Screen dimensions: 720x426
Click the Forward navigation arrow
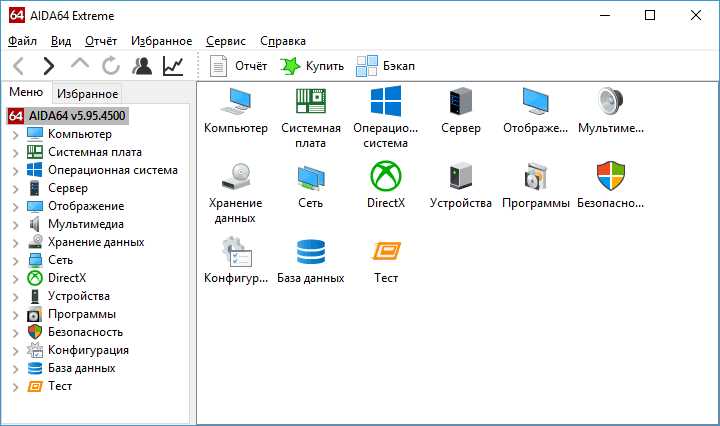pyautogui.click(x=49, y=66)
